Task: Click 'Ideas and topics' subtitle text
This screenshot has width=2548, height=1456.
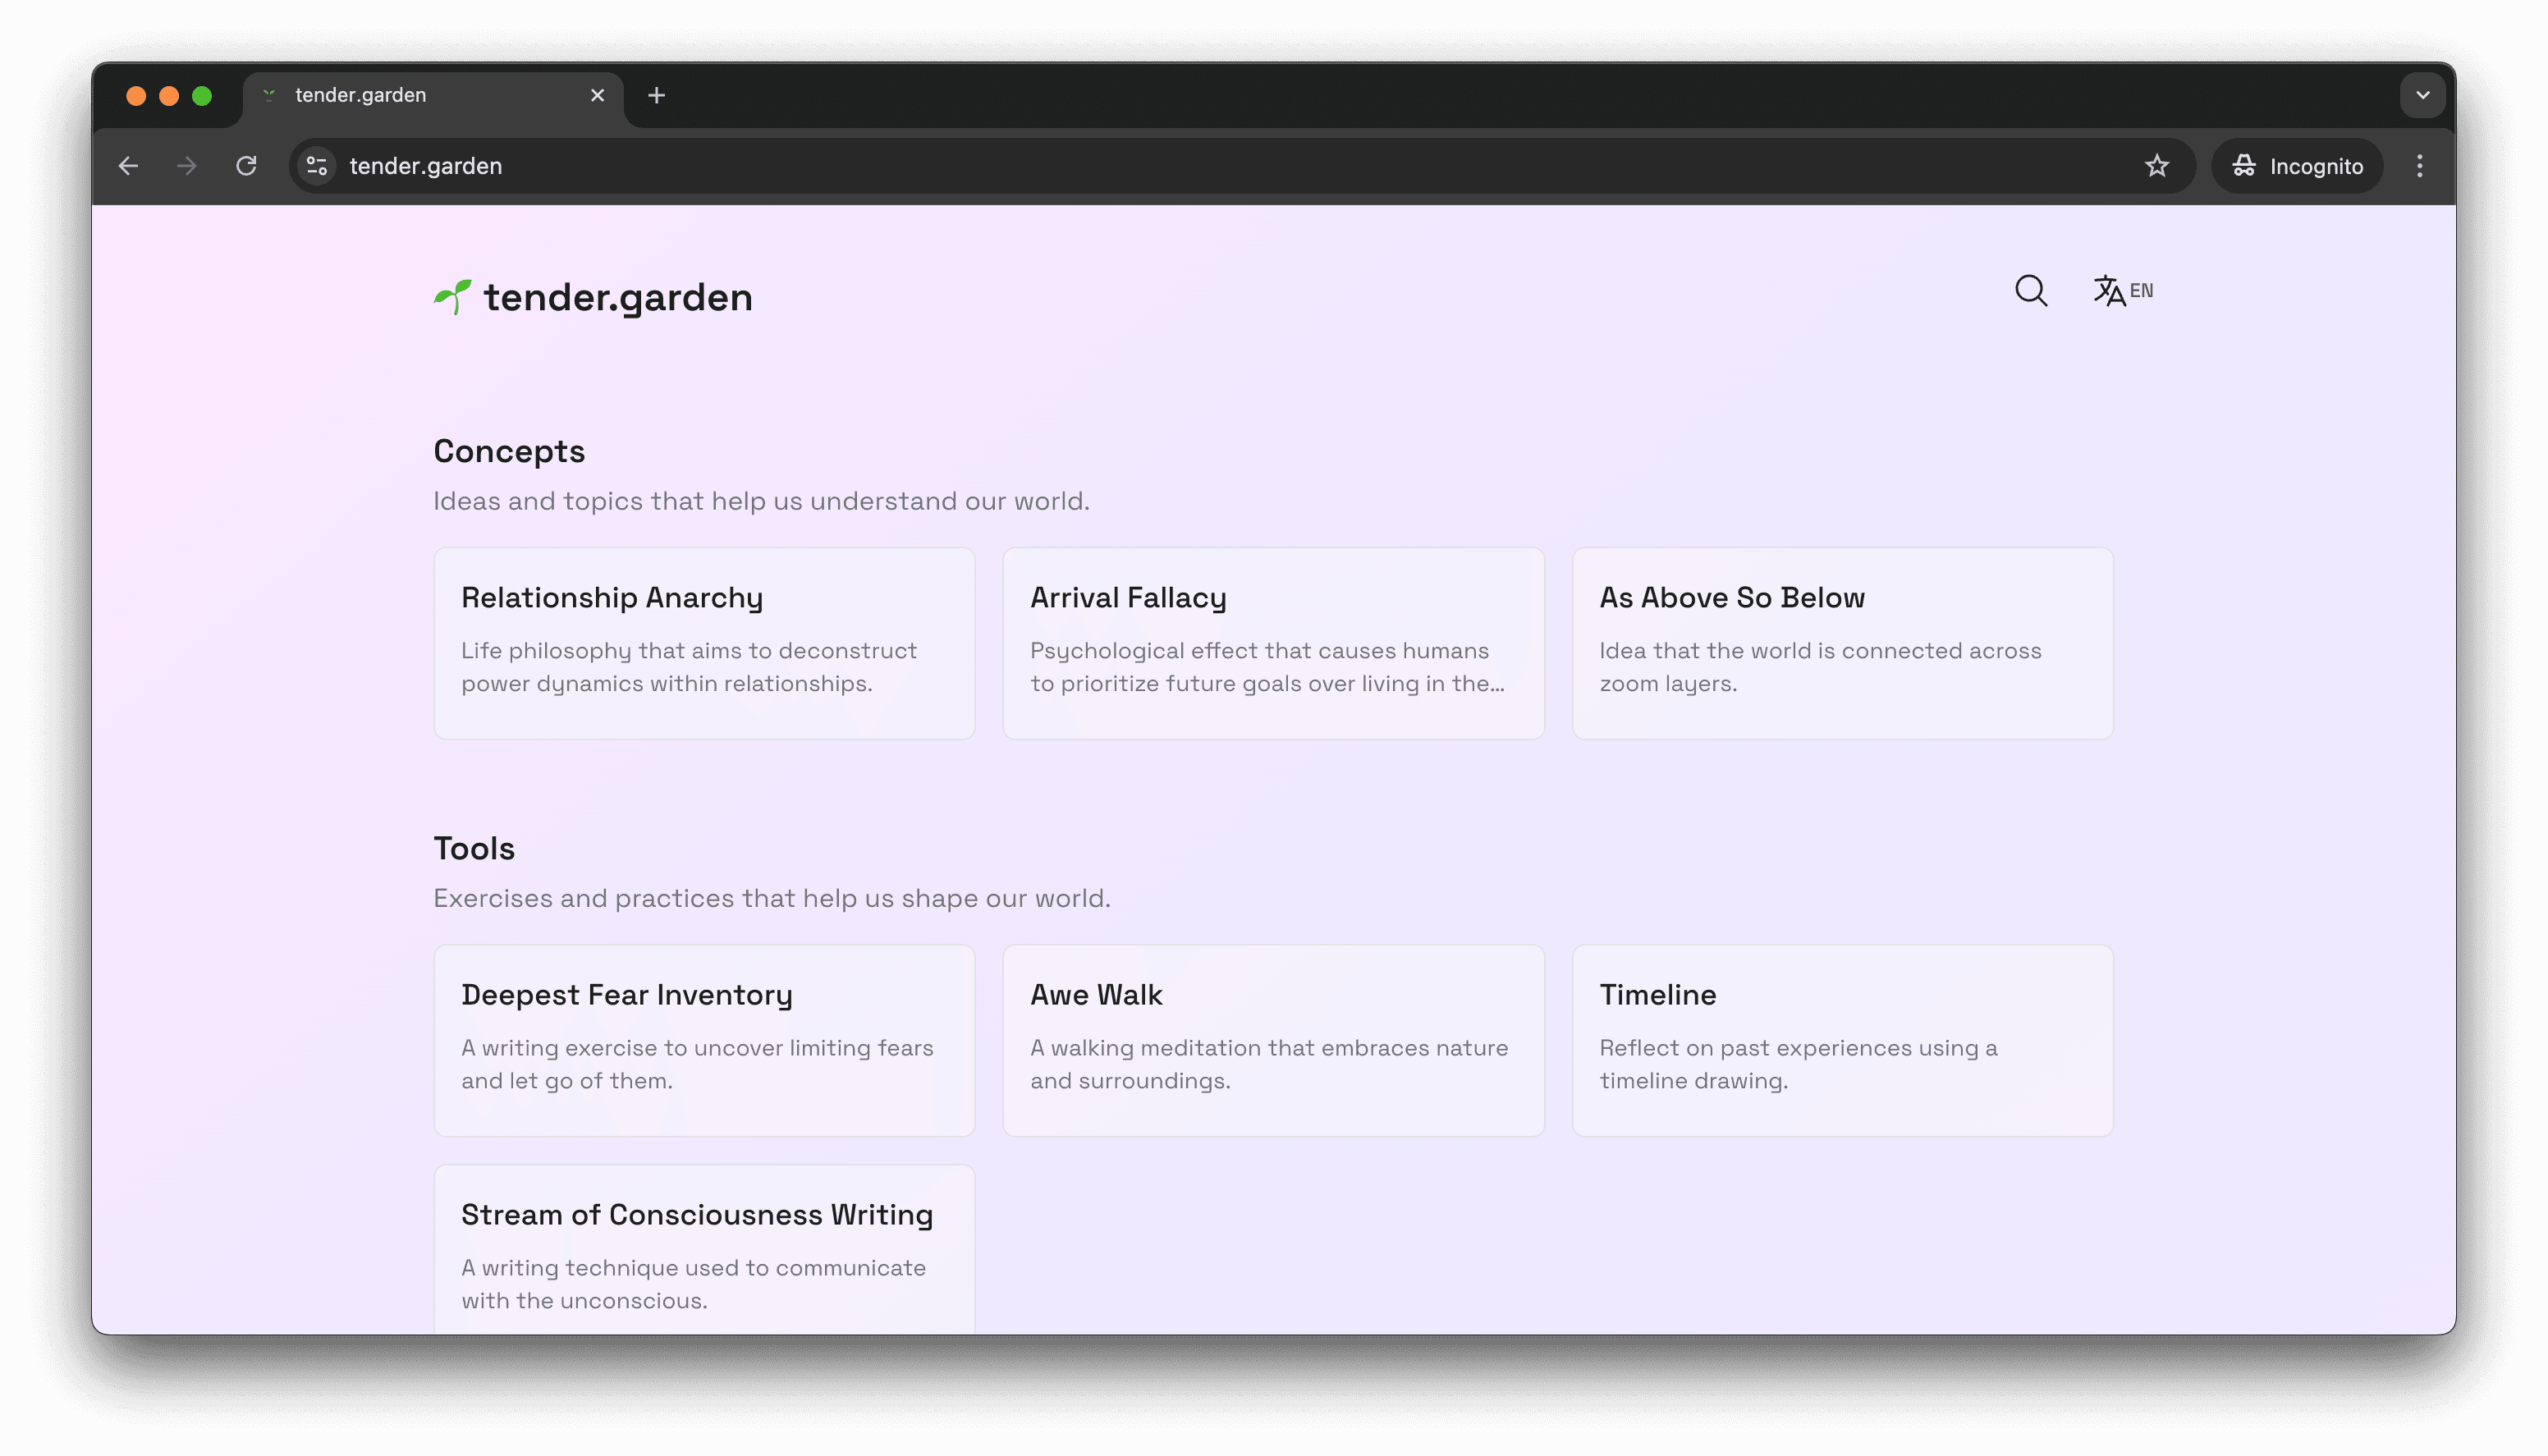Action: [761, 501]
